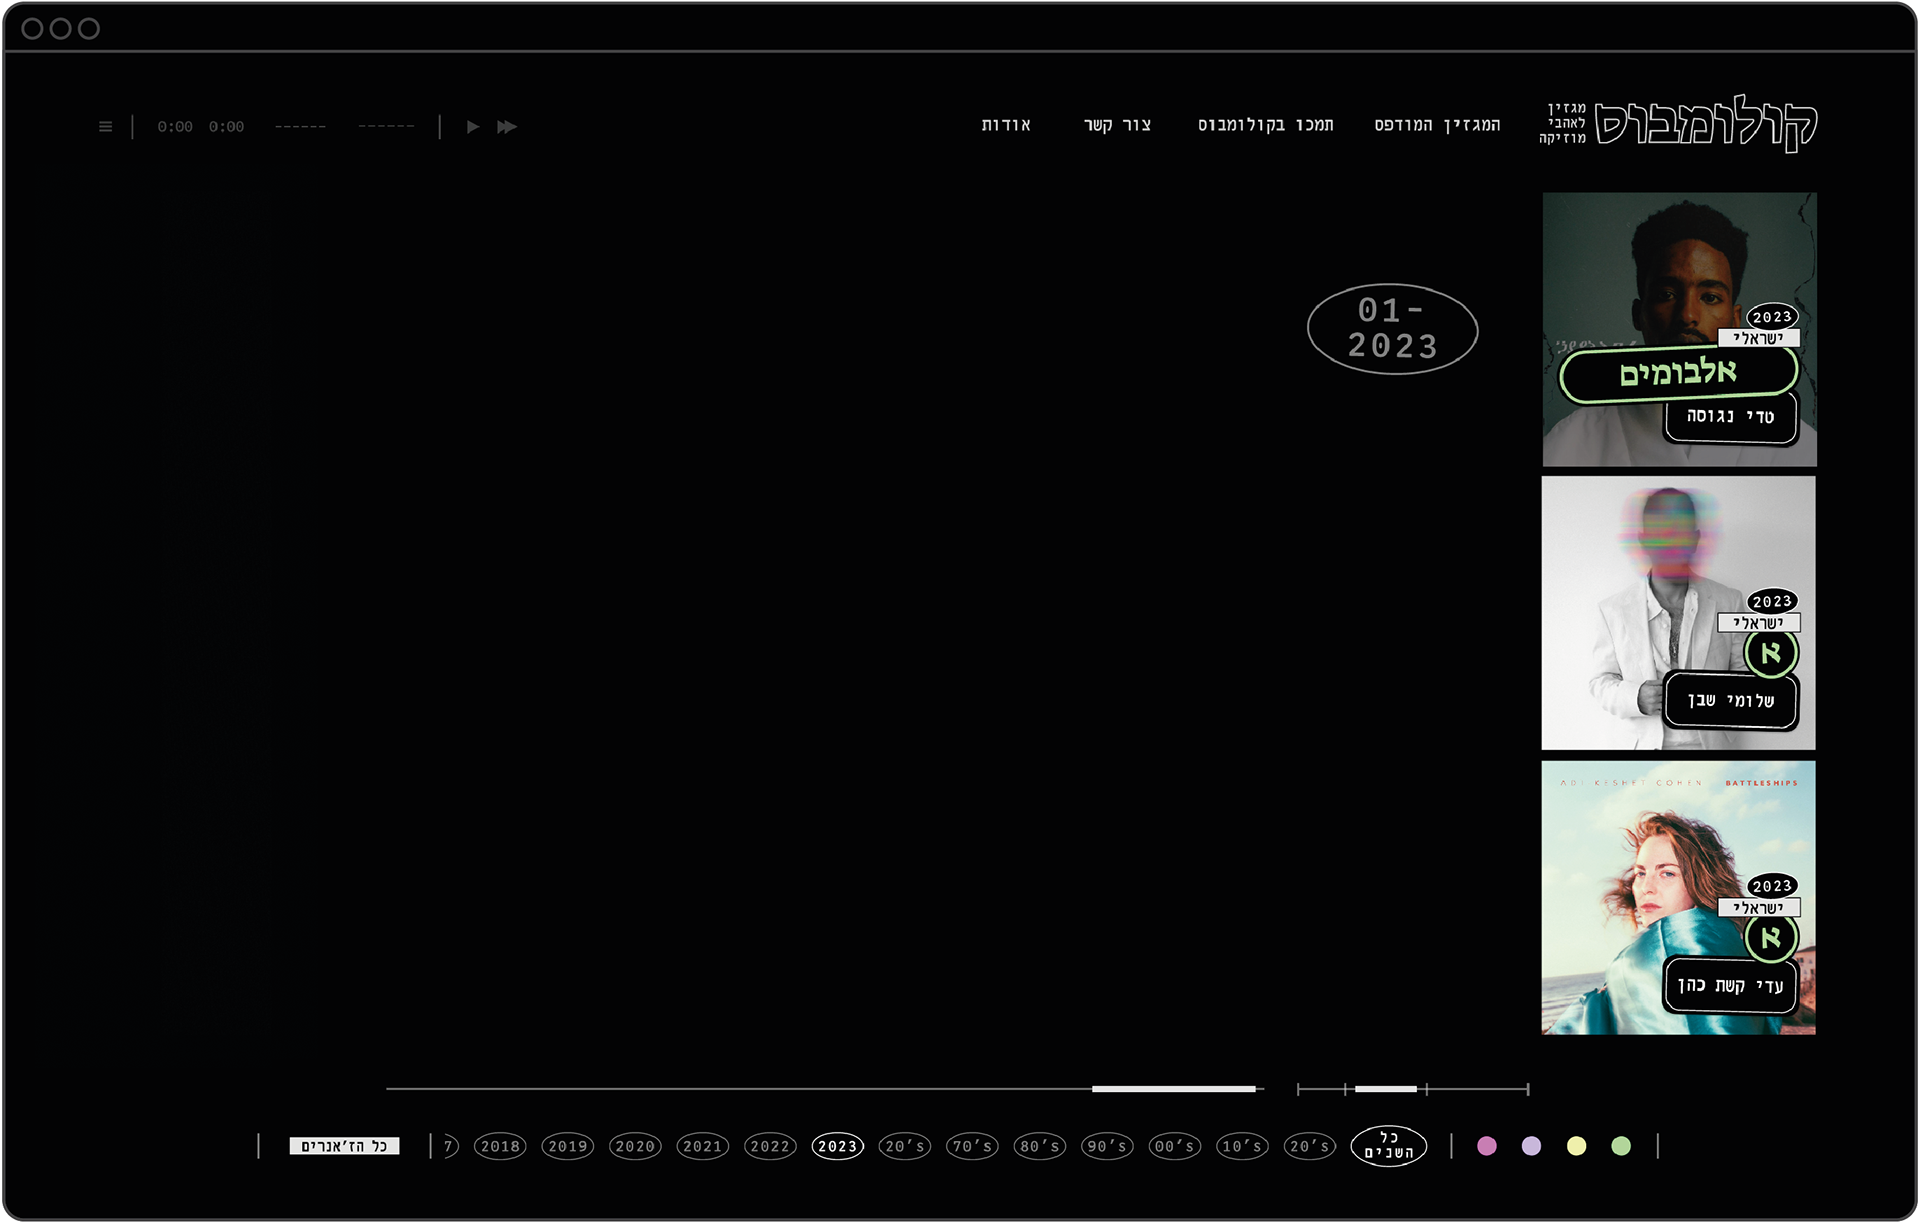Click the green א badge on שלומי שבן
1920x1223 pixels.
coord(1771,653)
